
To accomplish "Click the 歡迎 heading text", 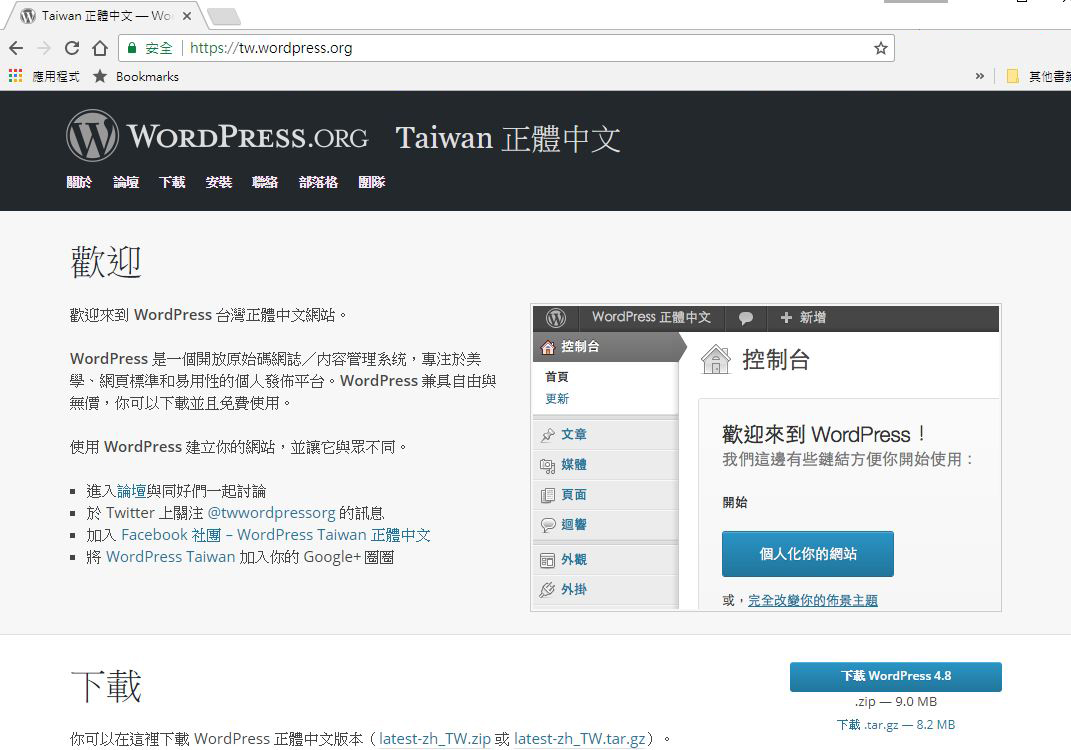I will tap(106, 262).
